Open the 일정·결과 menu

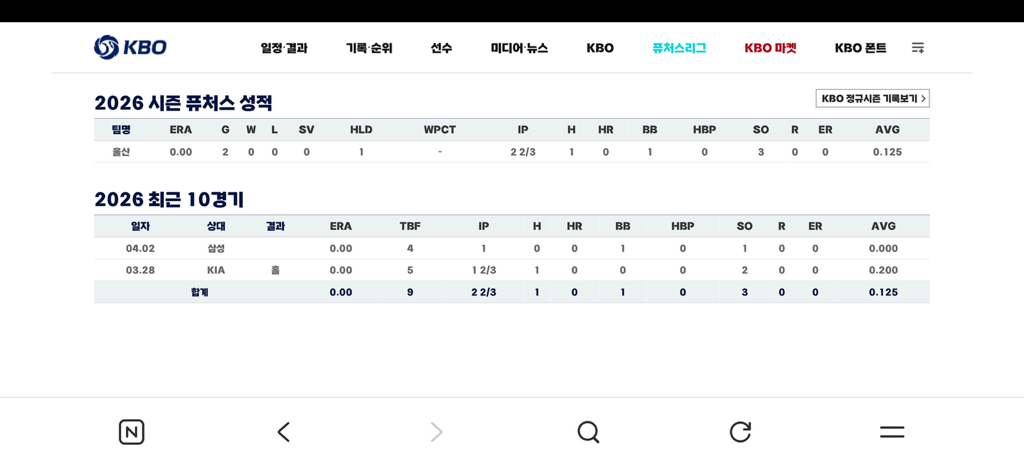284,48
